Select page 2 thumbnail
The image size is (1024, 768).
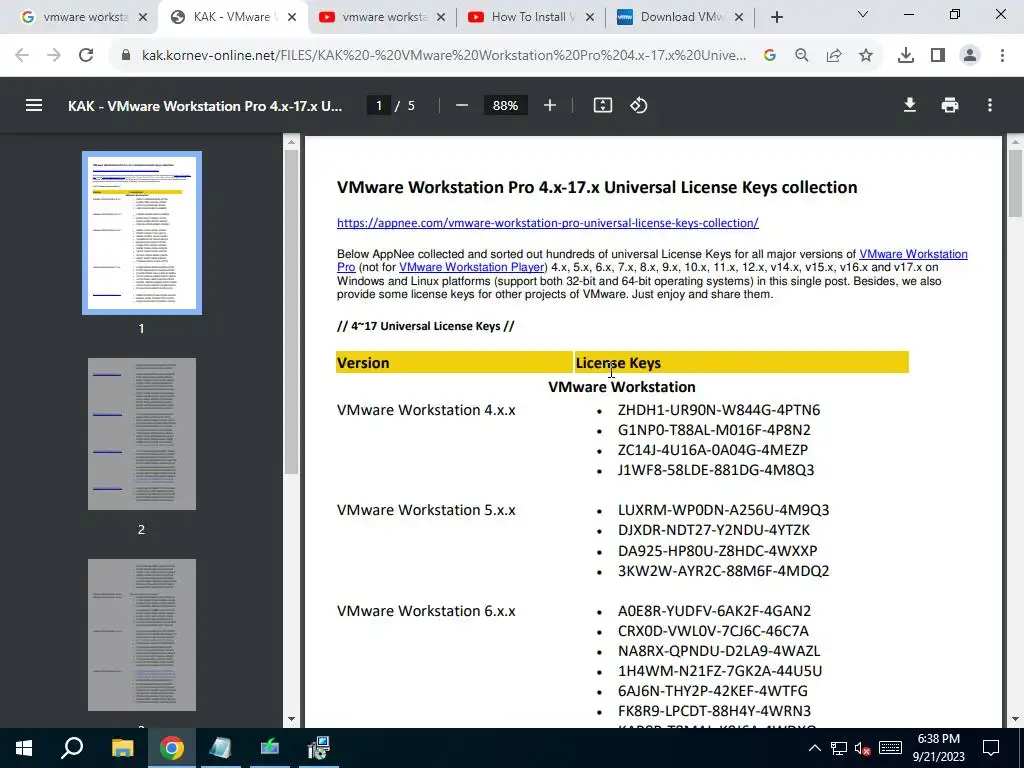coord(142,434)
